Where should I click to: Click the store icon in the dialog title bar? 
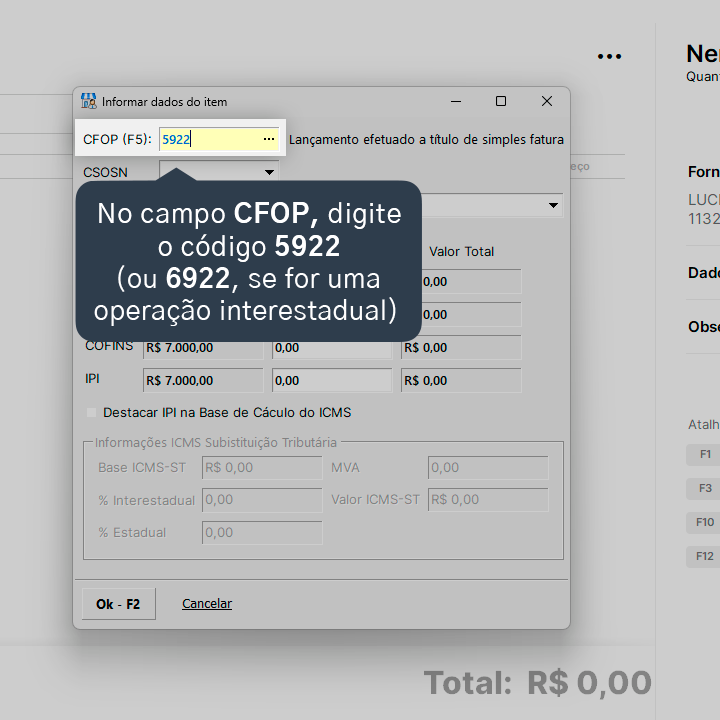[x=88, y=101]
